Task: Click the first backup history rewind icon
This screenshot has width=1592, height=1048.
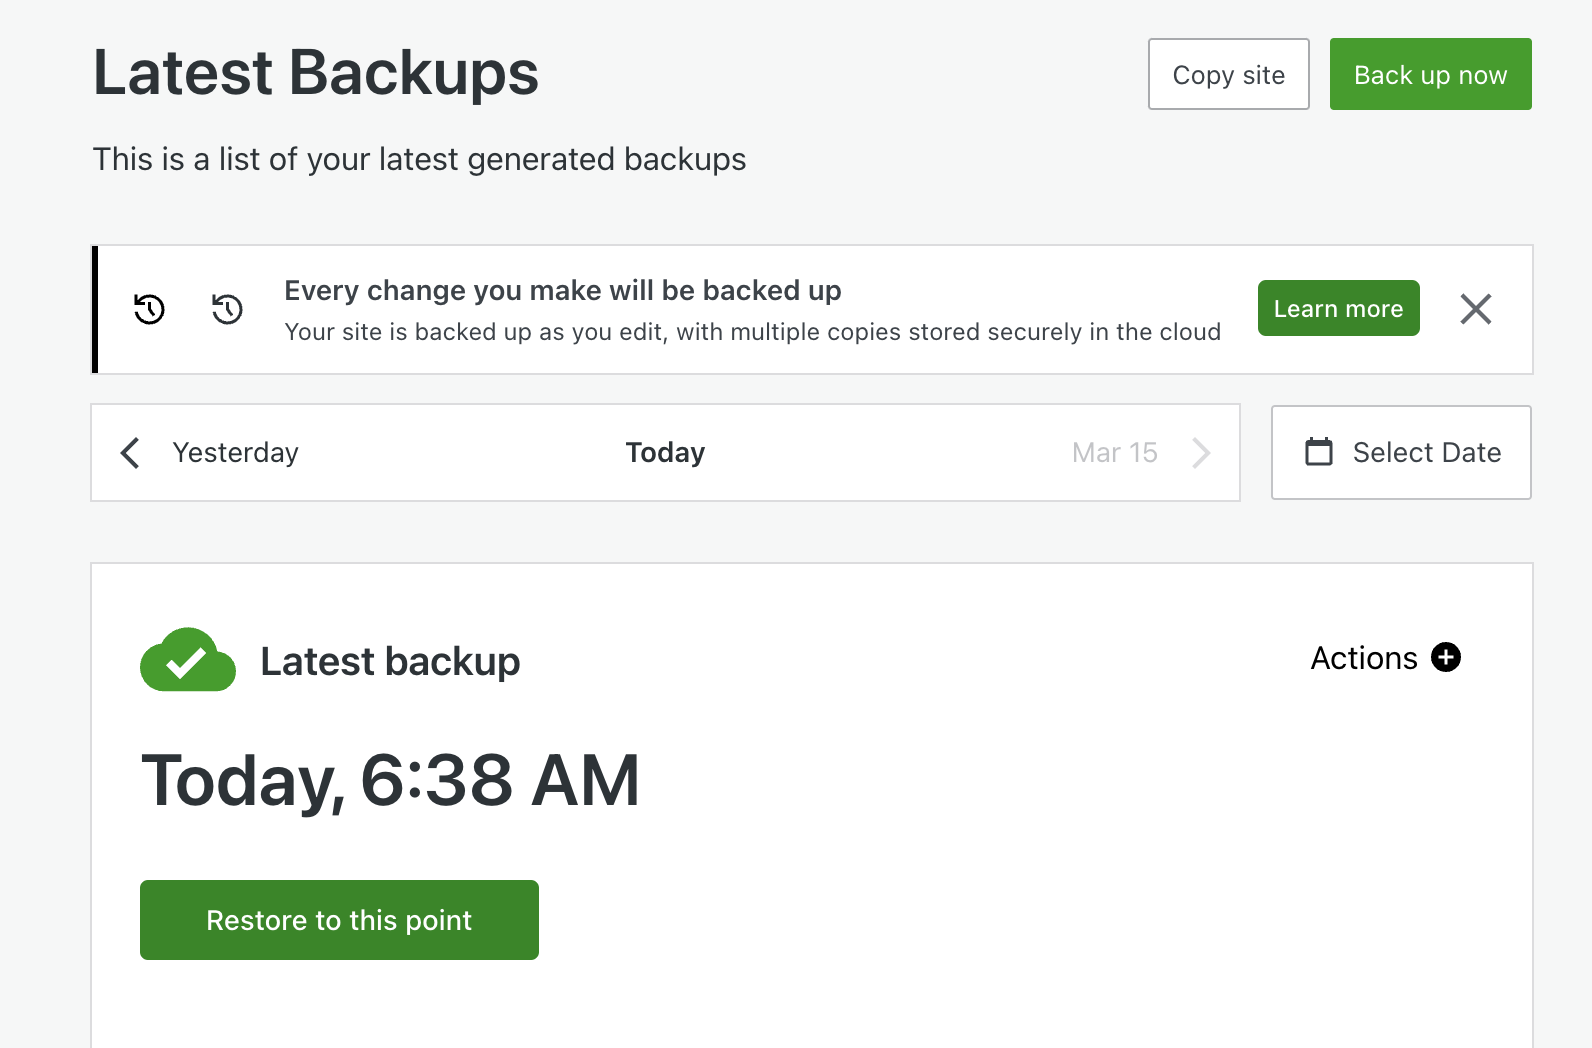Action: [x=148, y=309]
